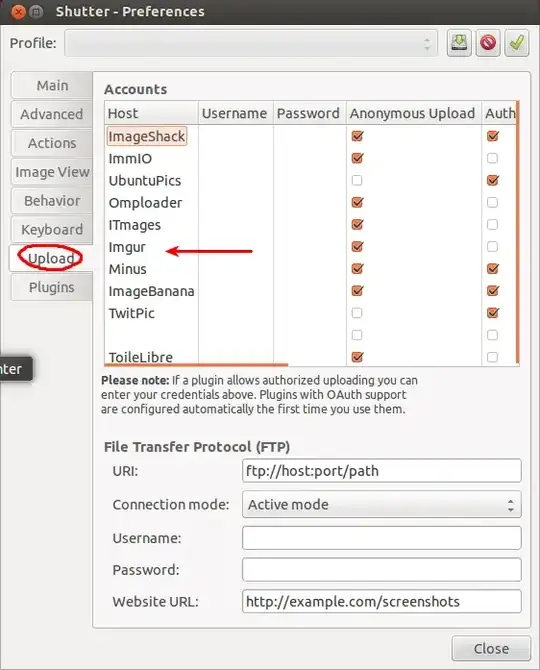
Task: Click the Password column header
Action: [309, 113]
